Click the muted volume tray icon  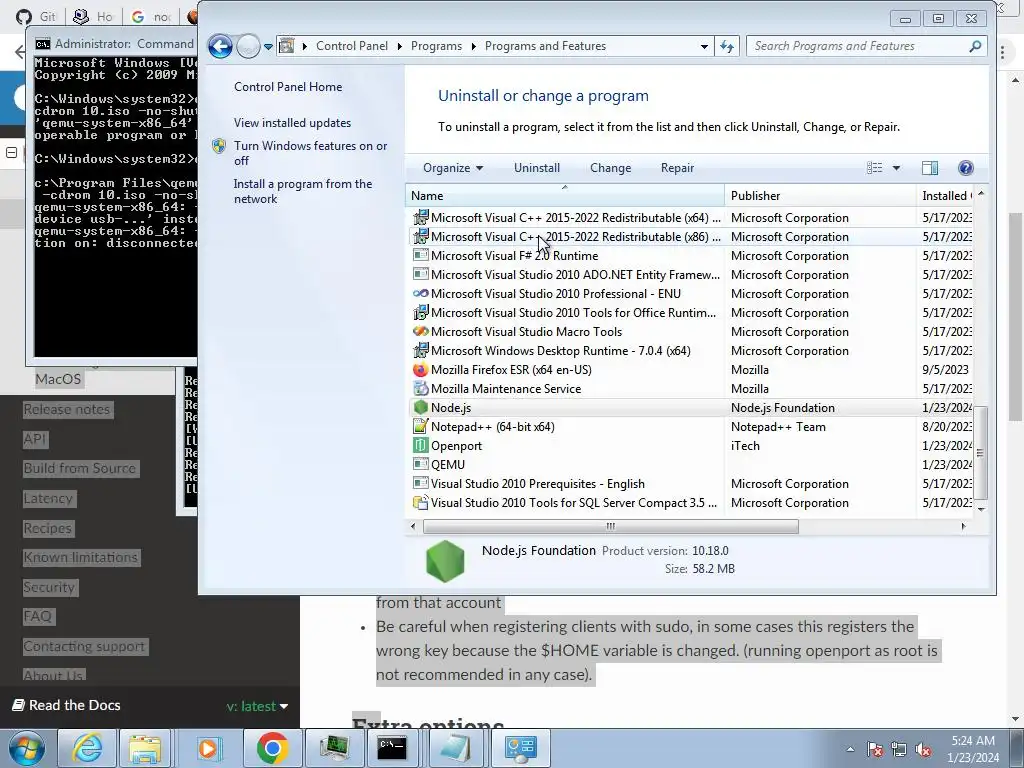[x=923, y=749]
